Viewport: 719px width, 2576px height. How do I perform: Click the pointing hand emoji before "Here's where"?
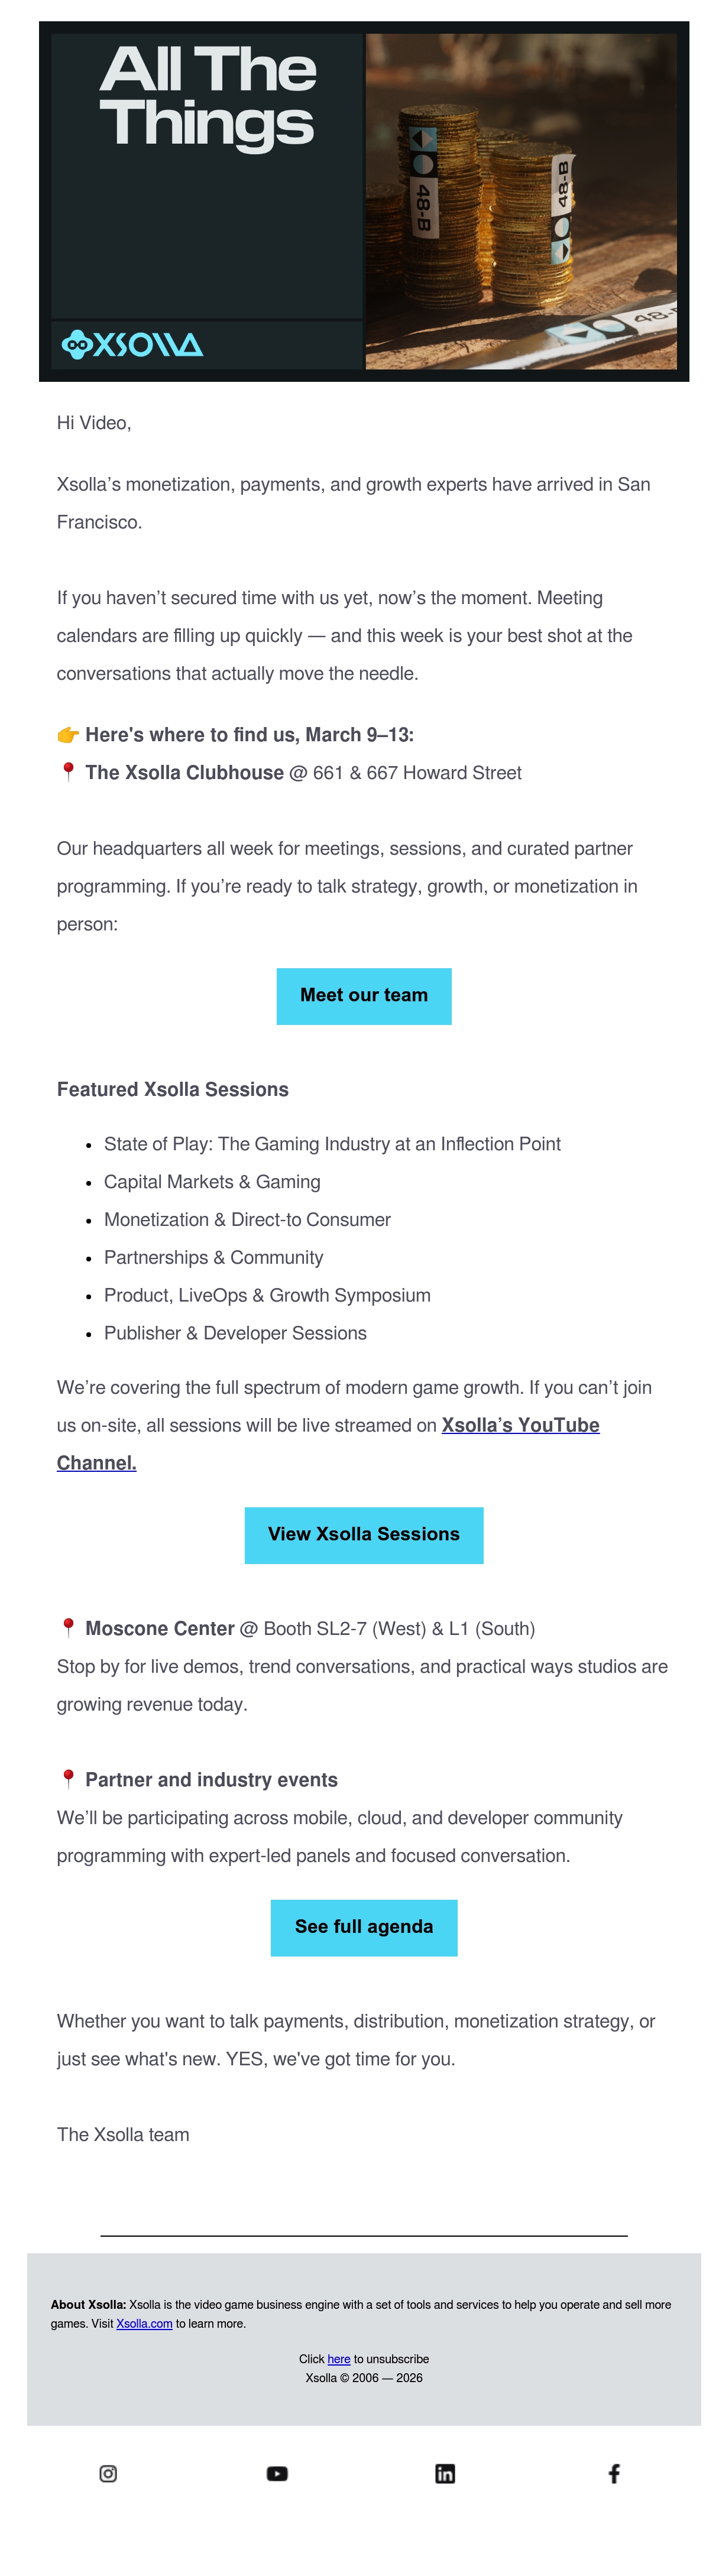(x=68, y=735)
